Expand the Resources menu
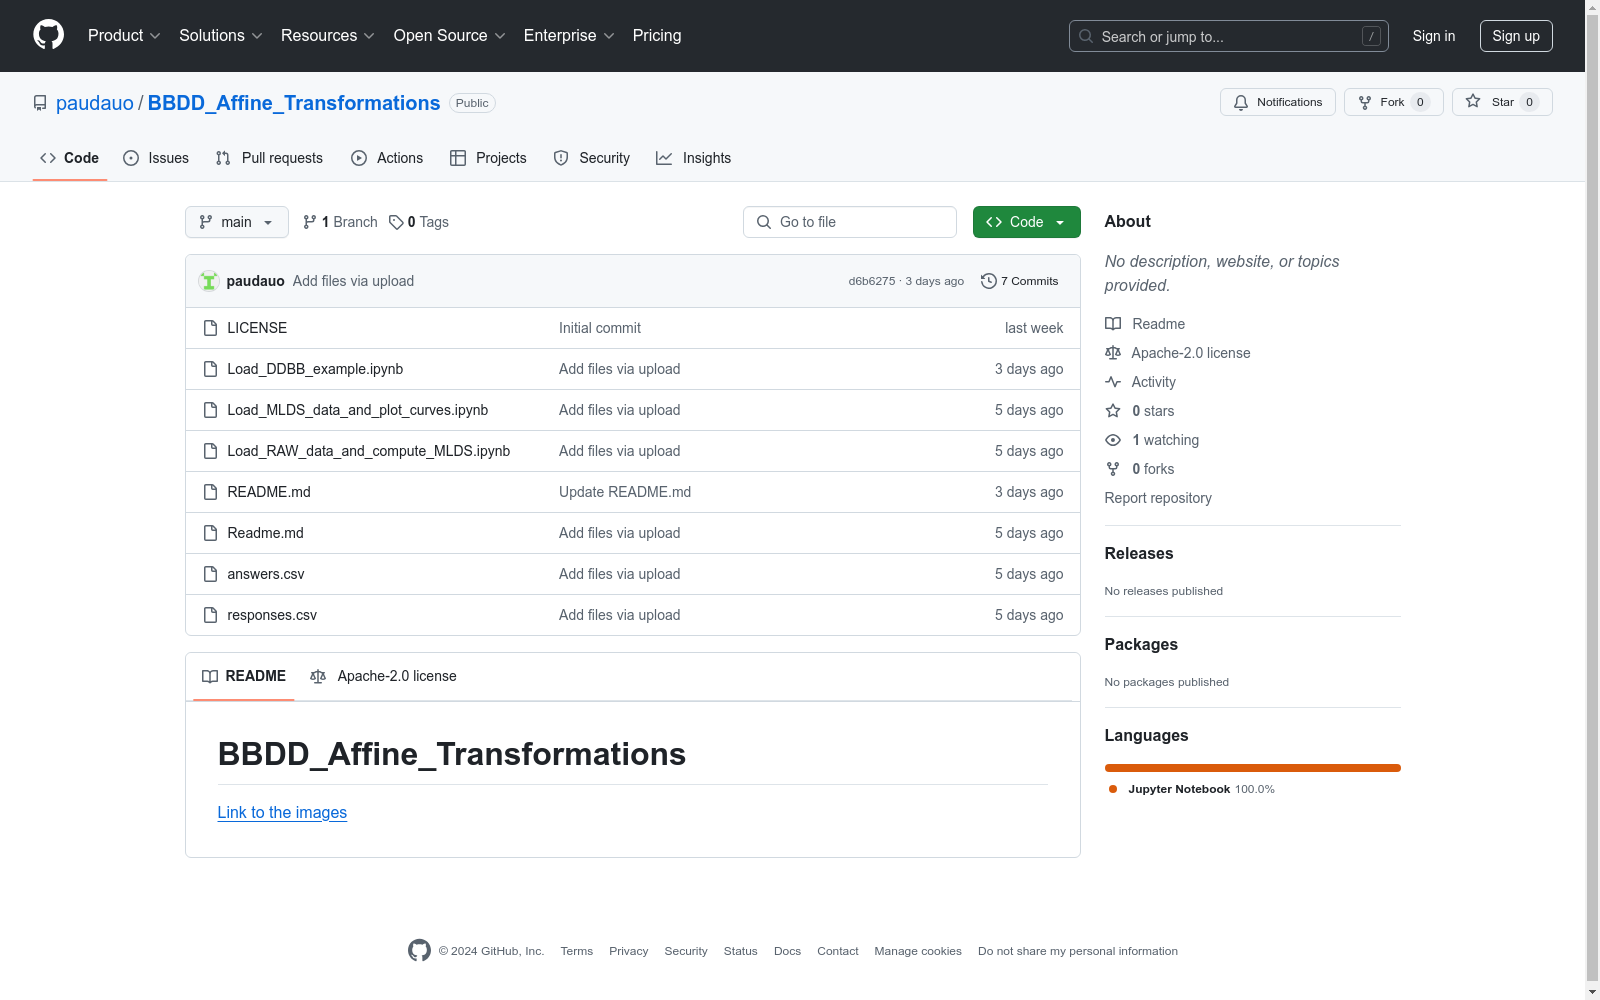 pyautogui.click(x=328, y=36)
